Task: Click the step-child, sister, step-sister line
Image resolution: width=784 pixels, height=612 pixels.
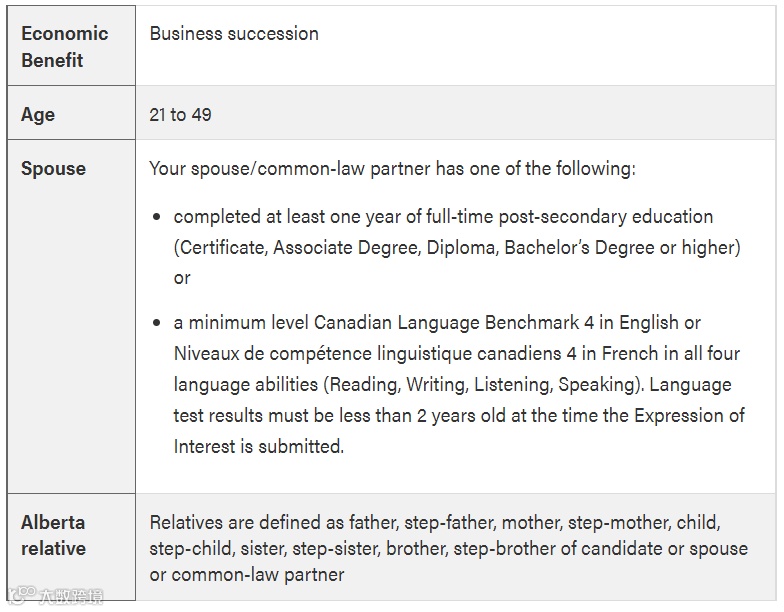Action: (x=448, y=548)
